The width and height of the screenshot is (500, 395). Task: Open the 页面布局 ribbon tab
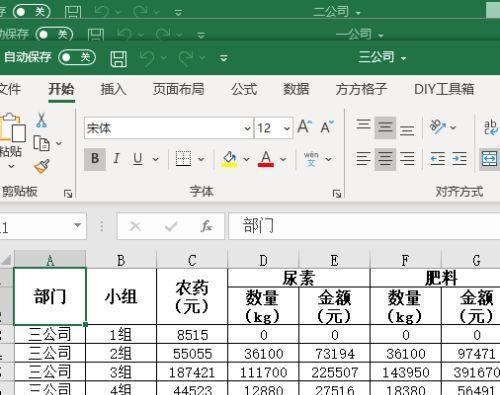pyautogui.click(x=179, y=89)
